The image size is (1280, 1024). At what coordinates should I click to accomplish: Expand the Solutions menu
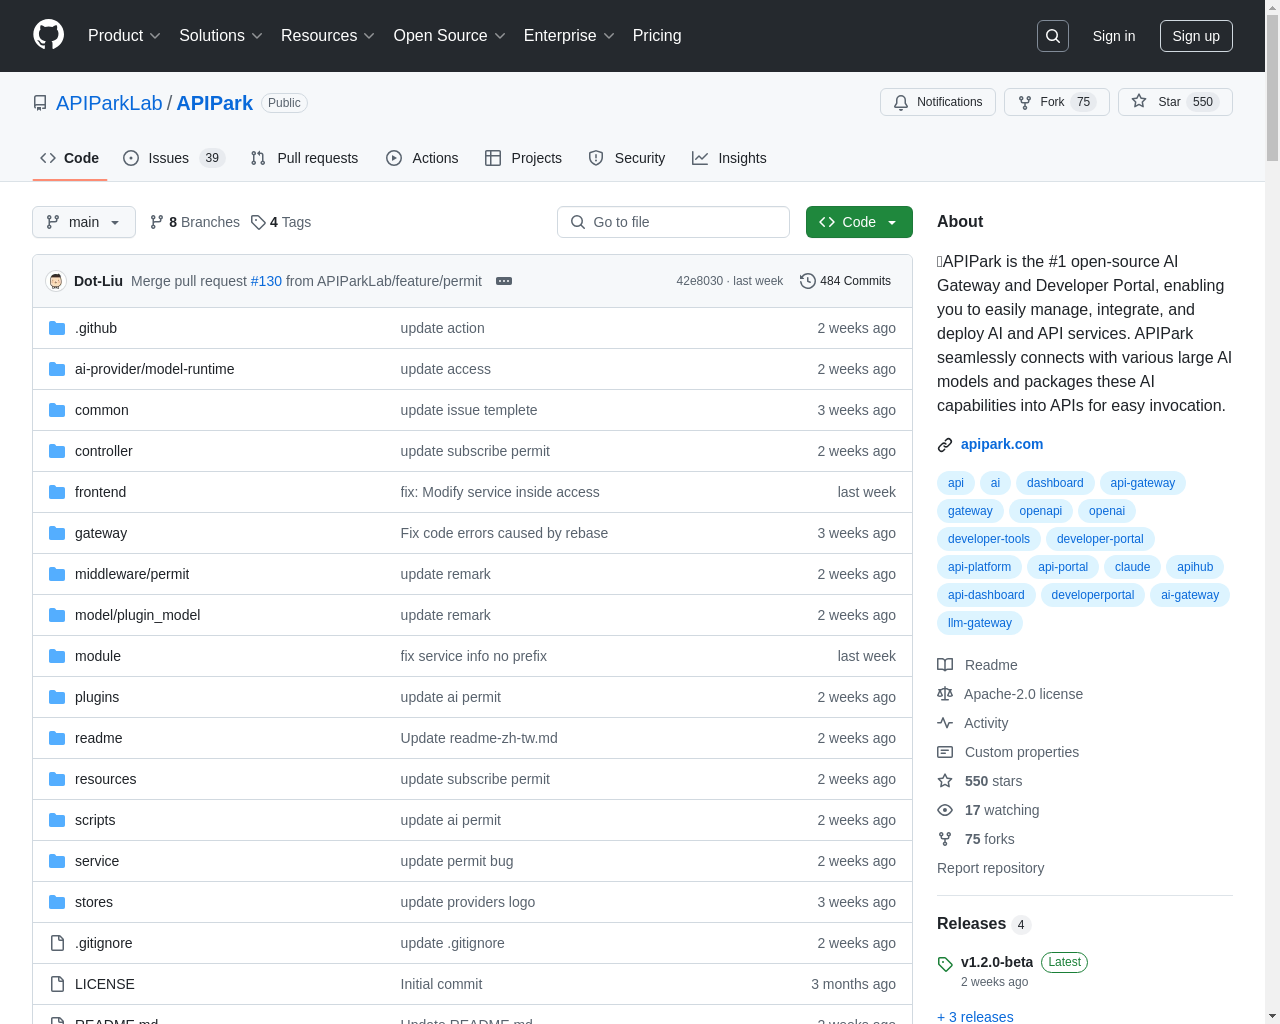click(x=221, y=36)
